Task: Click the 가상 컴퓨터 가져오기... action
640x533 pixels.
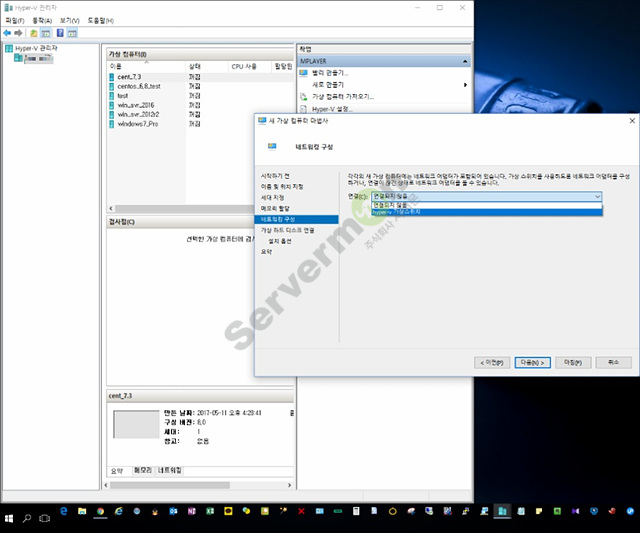Action: (x=343, y=97)
